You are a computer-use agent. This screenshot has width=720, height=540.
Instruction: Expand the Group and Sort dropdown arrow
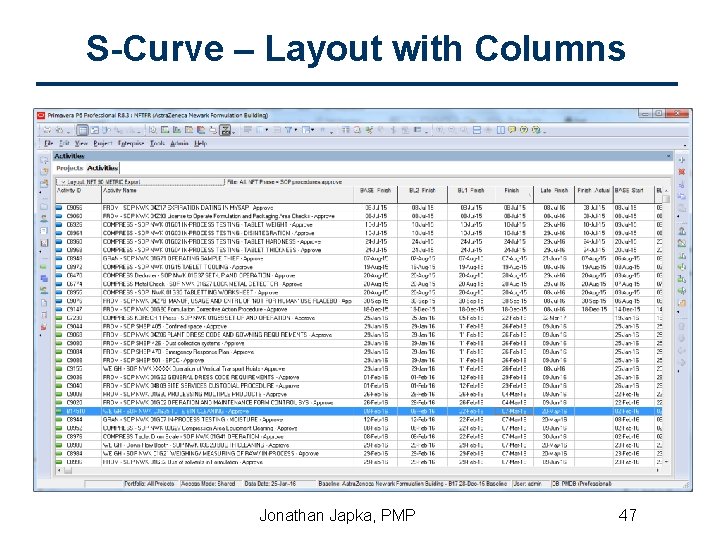point(314,130)
